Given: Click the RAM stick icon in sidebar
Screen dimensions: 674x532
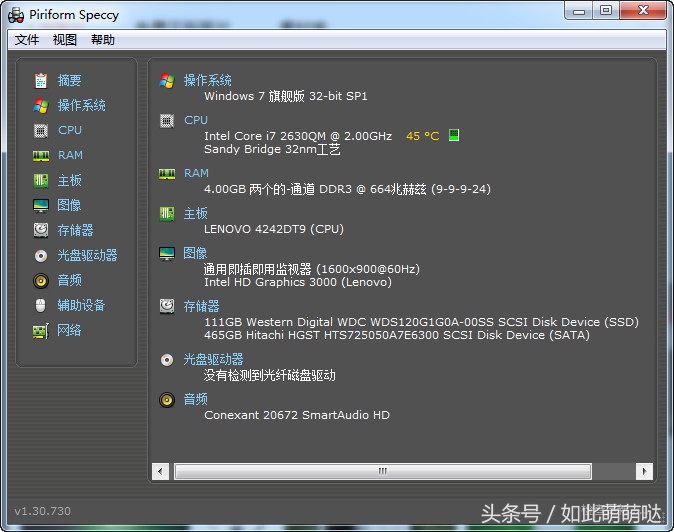Looking at the screenshot, I should [x=41, y=156].
